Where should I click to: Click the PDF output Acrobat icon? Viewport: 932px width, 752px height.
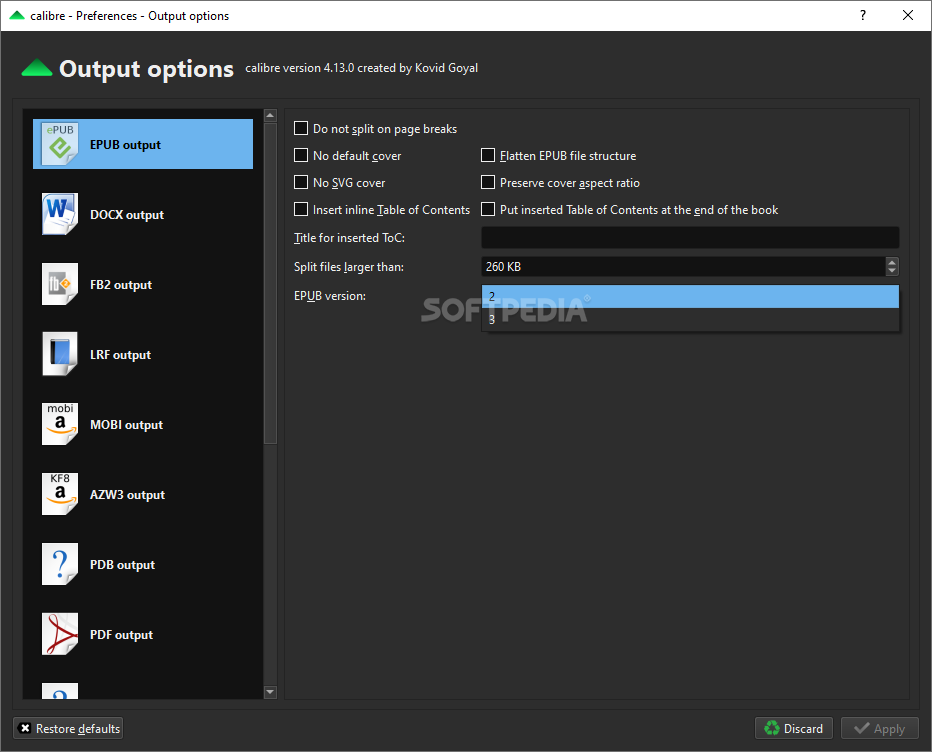point(60,634)
